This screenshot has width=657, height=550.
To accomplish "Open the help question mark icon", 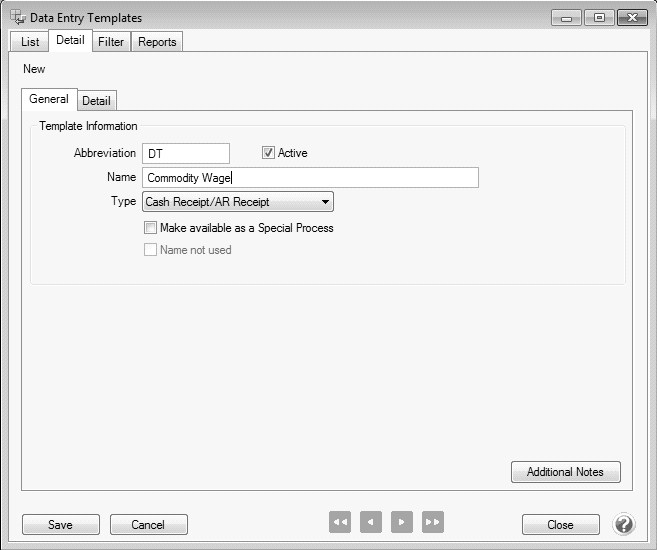I will tap(624, 524).
